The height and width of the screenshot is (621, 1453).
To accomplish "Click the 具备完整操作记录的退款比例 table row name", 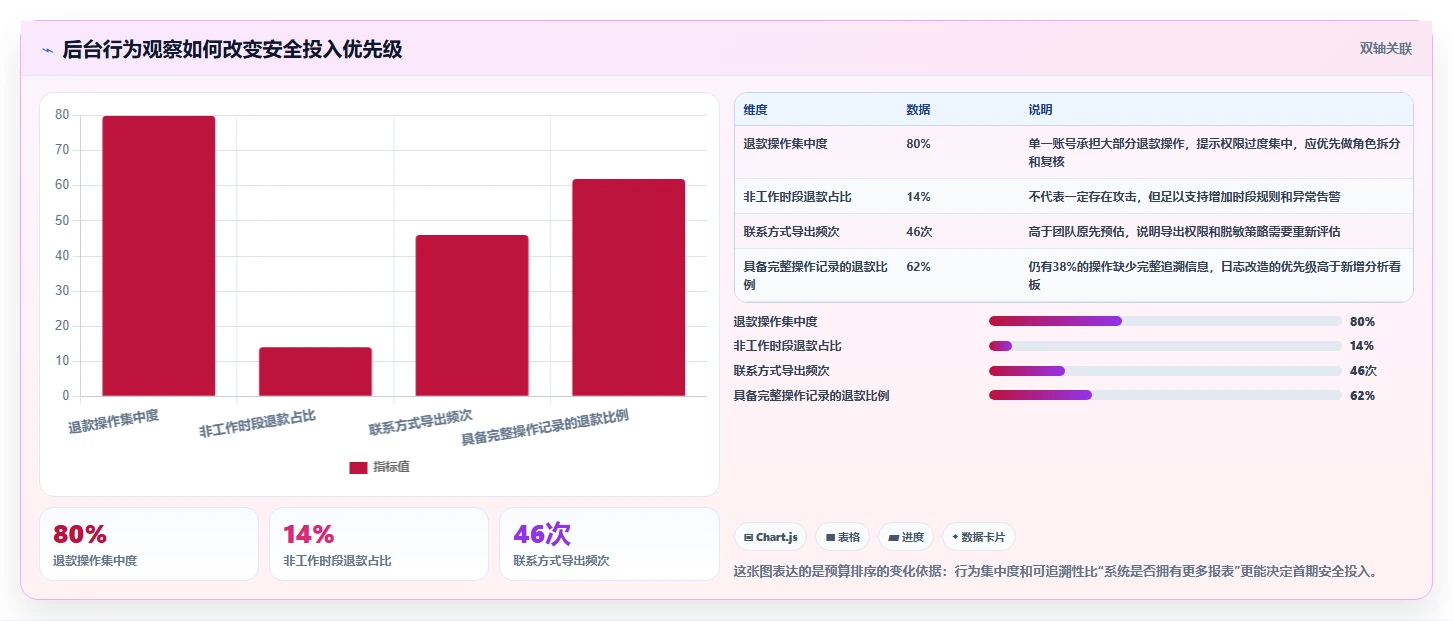I will [x=815, y=275].
